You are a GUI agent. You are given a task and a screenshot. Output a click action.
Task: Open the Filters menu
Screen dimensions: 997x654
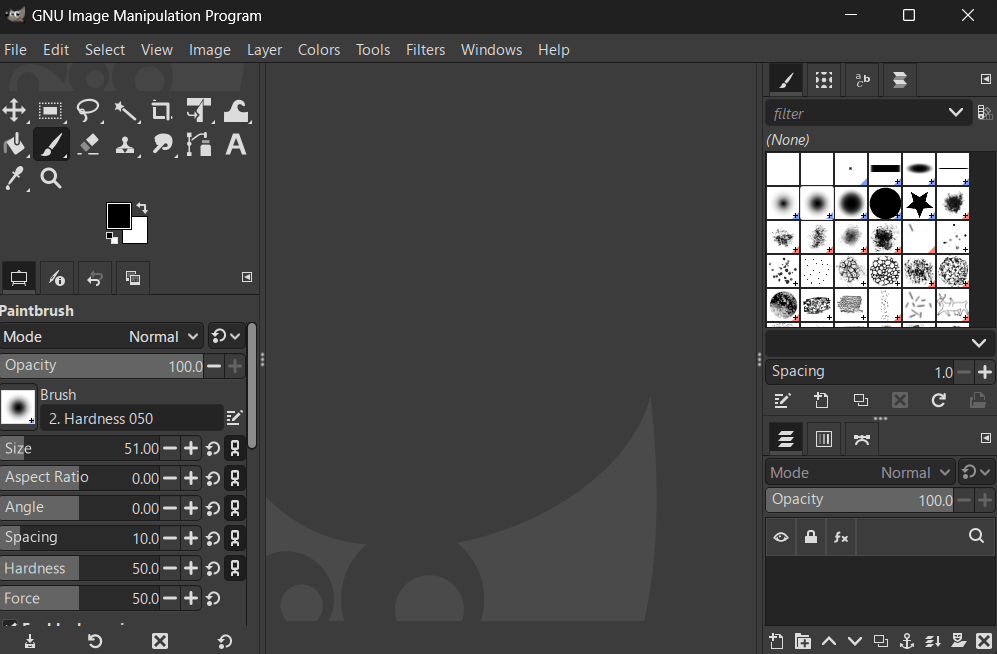(425, 49)
